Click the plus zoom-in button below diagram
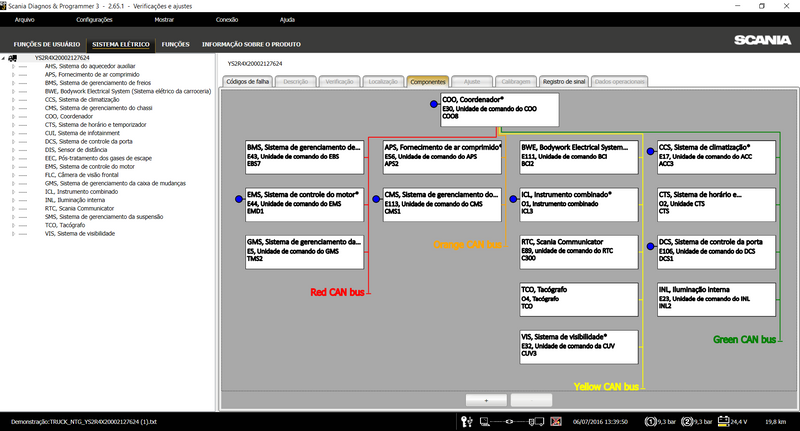Viewport: 800px width, 431px height. coord(486,400)
